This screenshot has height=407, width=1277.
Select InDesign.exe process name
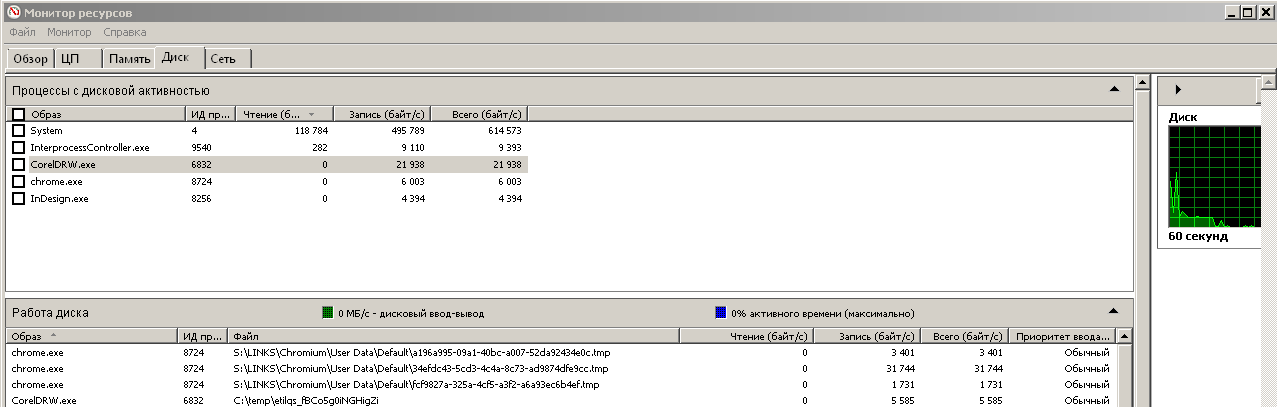click(60, 199)
